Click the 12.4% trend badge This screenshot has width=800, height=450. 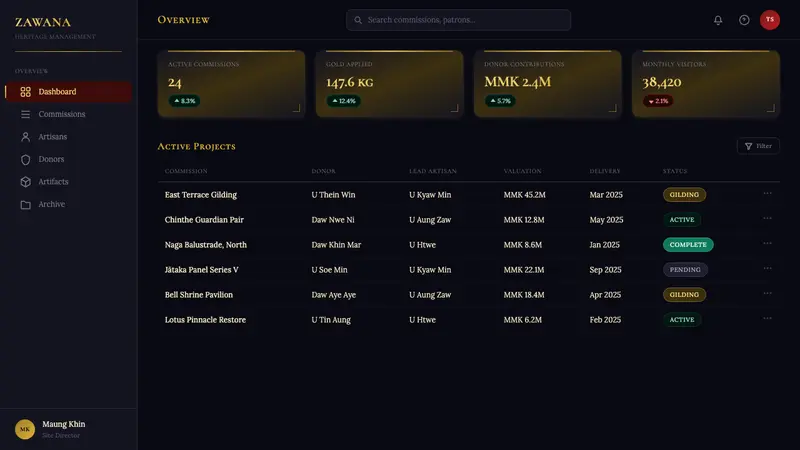(343, 101)
